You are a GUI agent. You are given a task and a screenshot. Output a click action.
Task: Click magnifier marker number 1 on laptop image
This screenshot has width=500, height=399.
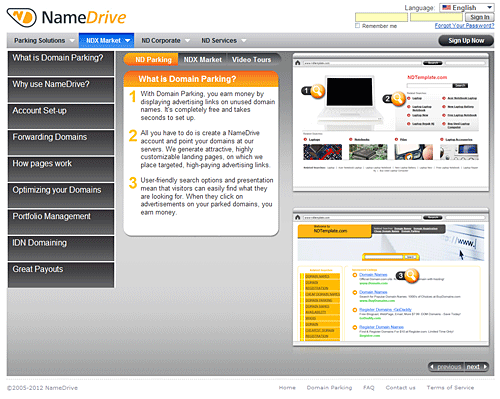coord(314,90)
